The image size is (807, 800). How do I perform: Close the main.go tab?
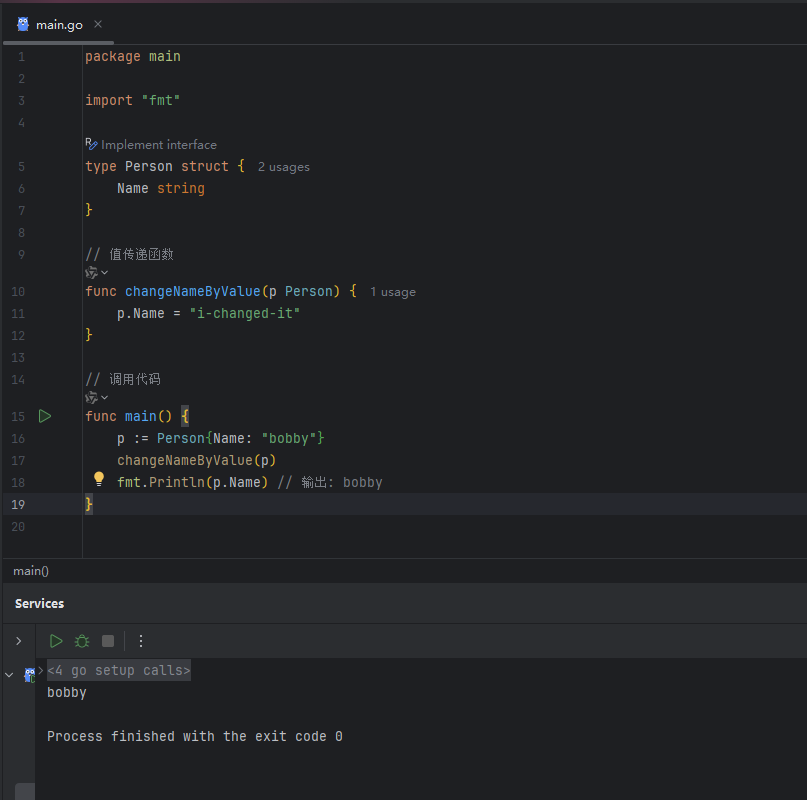[x=98, y=24]
